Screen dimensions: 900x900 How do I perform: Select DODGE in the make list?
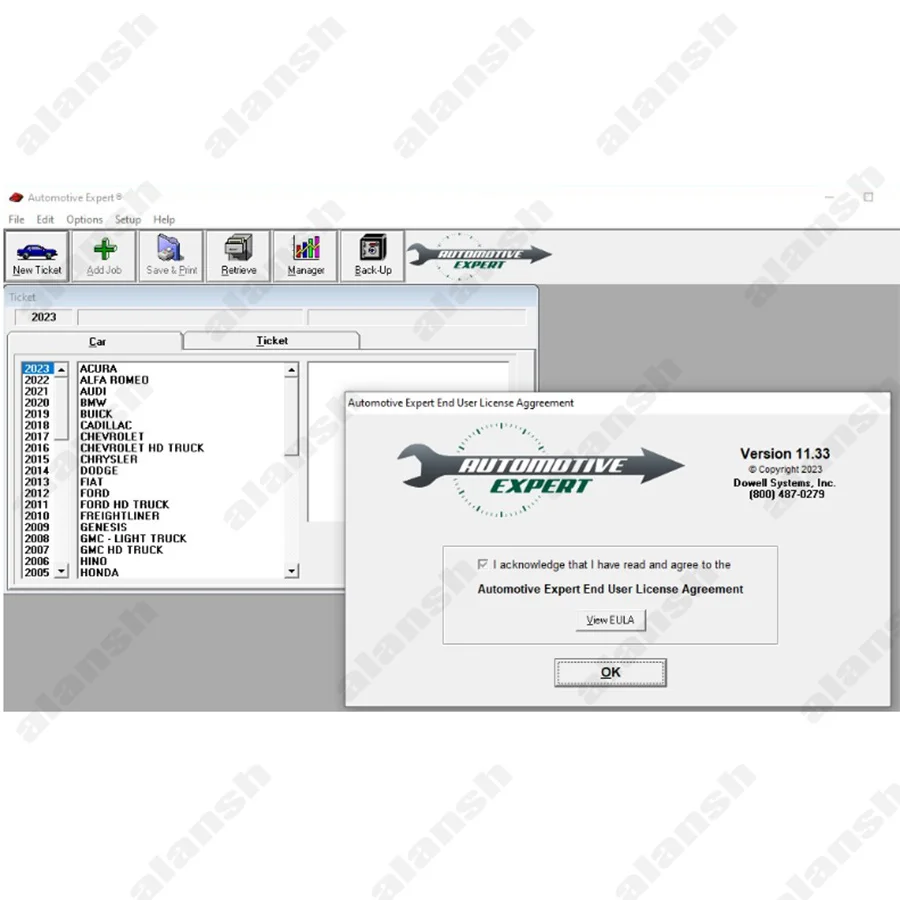(99, 471)
